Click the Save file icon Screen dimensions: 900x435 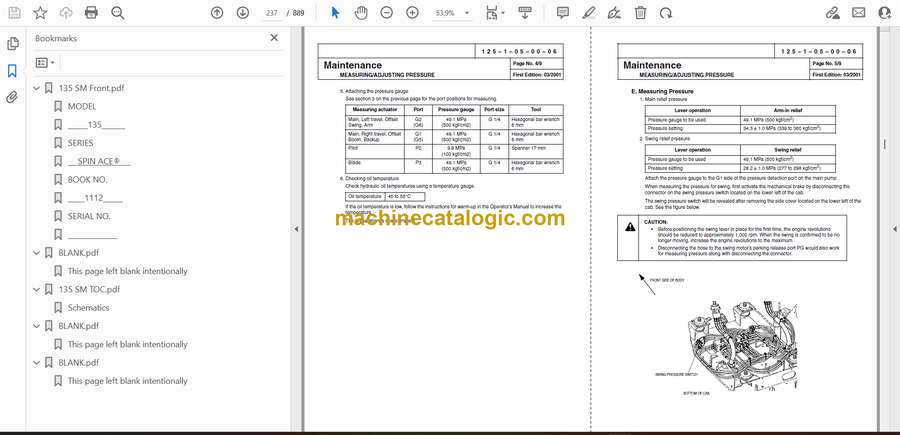click(x=14, y=13)
